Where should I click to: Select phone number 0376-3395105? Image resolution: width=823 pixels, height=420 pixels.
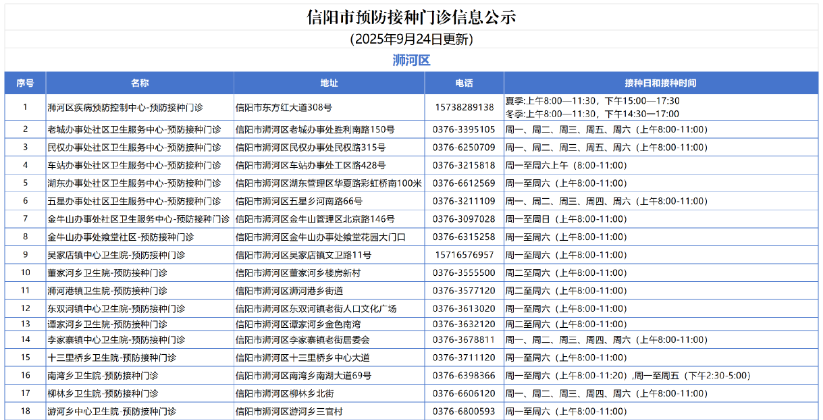click(x=464, y=130)
